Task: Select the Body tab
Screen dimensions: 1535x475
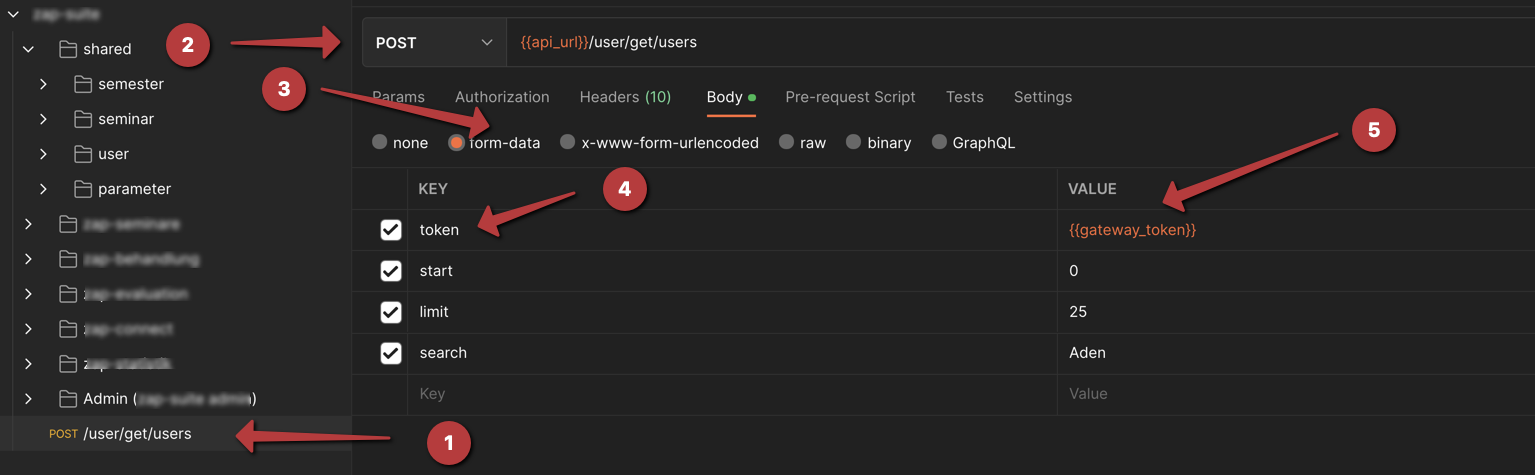Action: [x=731, y=97]
